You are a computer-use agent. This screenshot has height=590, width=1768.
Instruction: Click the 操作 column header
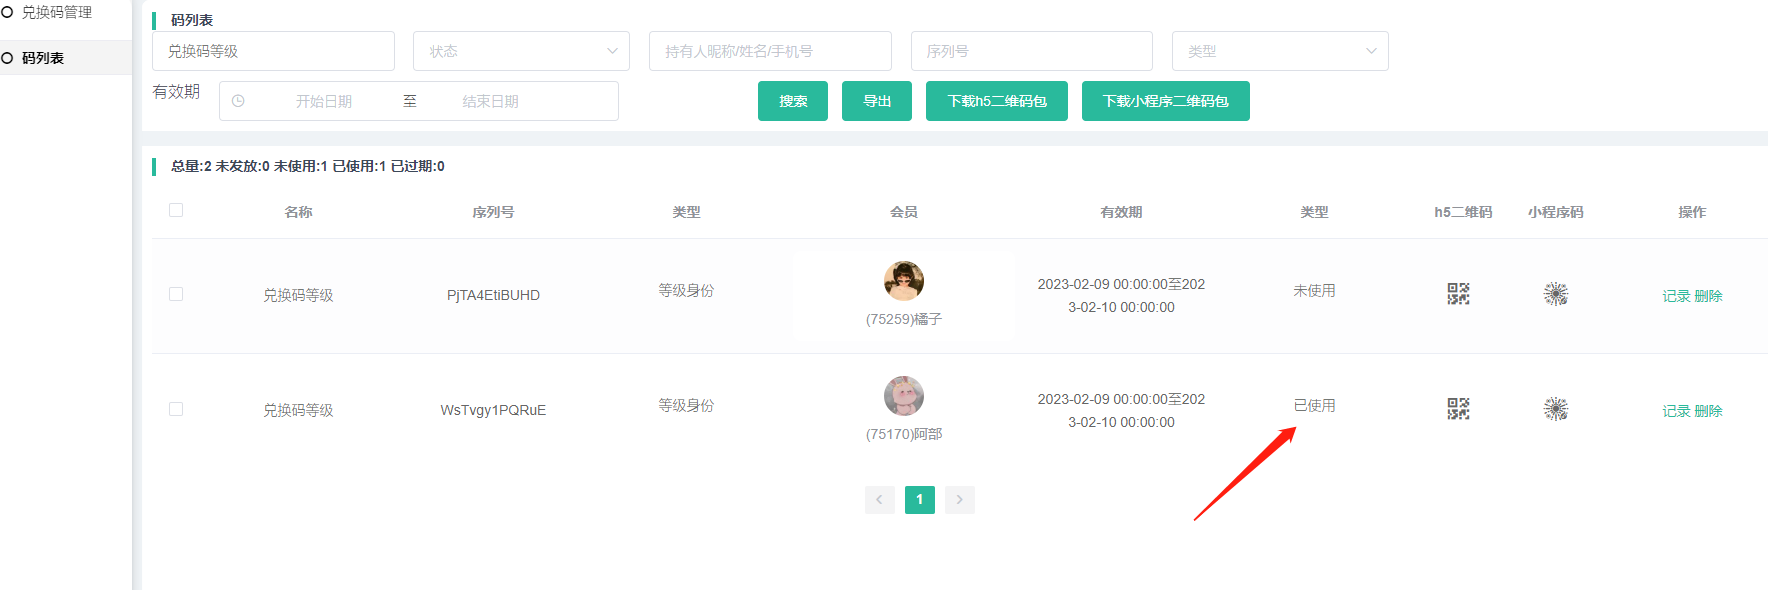point(1692,212)
